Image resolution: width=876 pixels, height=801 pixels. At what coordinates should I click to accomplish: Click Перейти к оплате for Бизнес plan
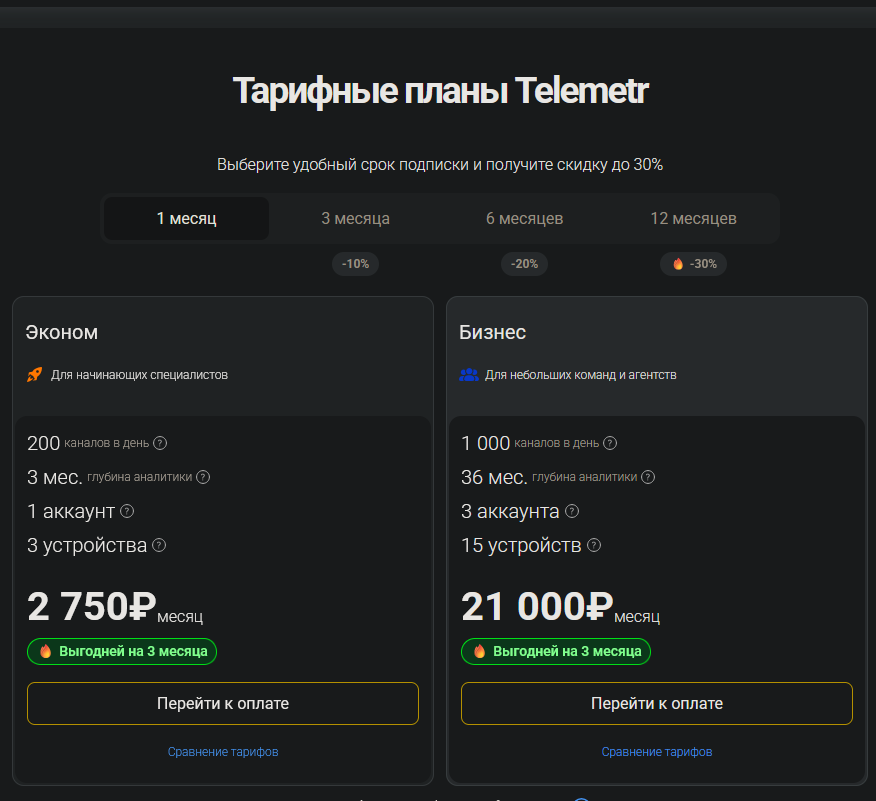657,703
